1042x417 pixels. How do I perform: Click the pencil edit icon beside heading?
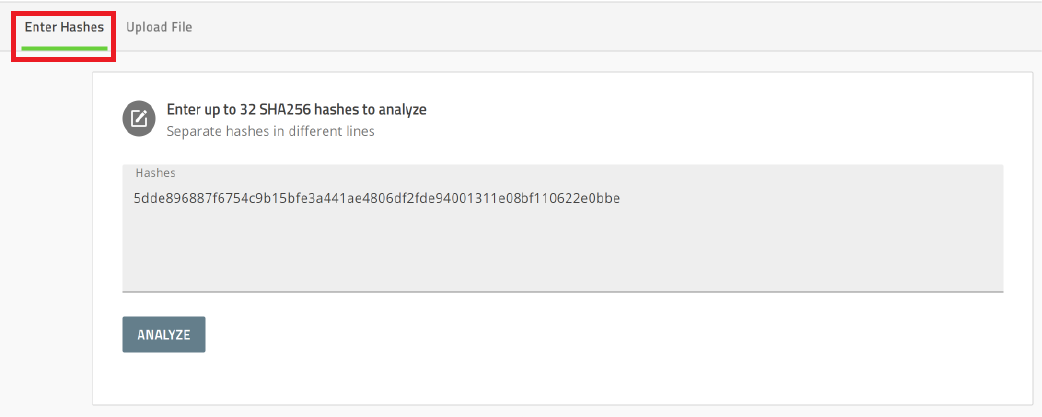coord(138,119)
